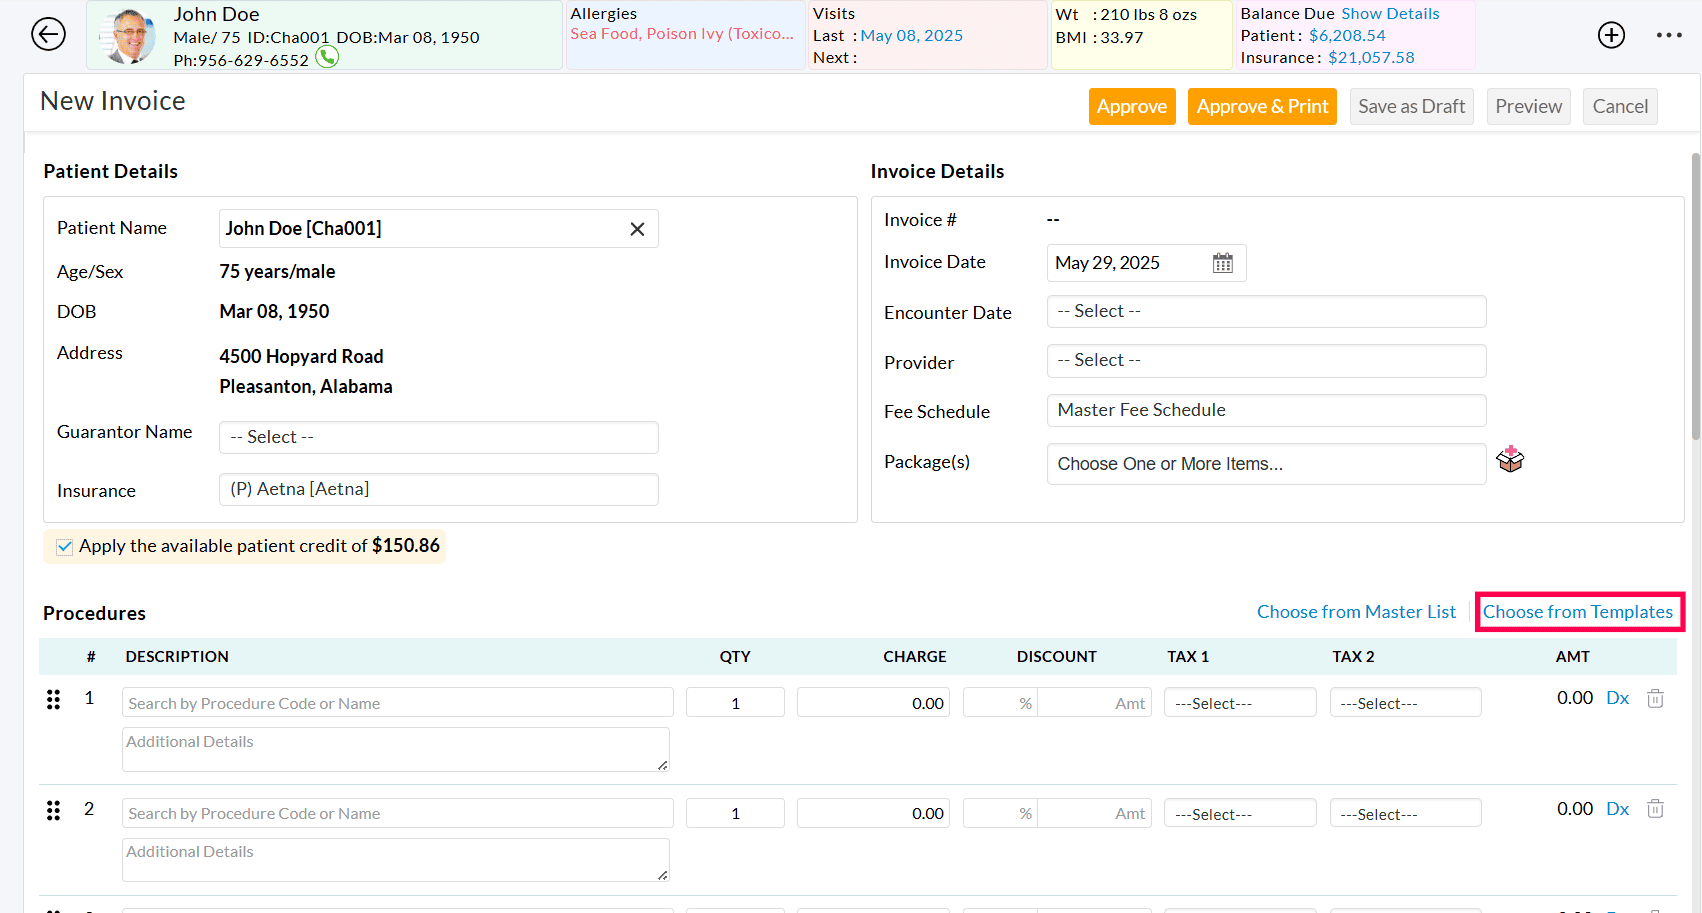
Task: Delete procedure row 1 using the trash icon
Action: [1655, 698]
